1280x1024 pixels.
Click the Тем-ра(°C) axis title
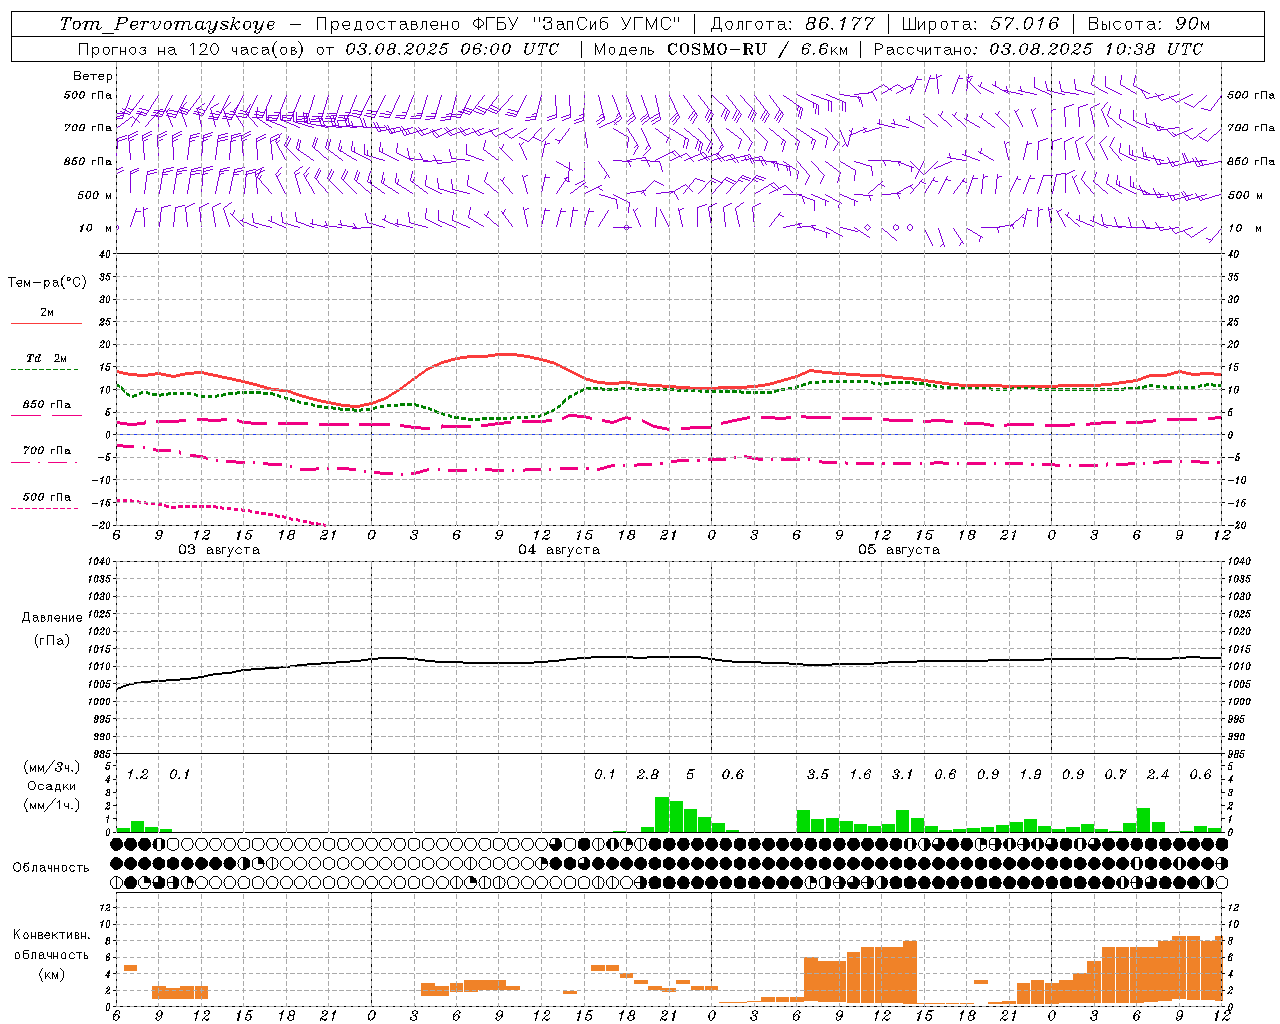click(x=47, y=283)
